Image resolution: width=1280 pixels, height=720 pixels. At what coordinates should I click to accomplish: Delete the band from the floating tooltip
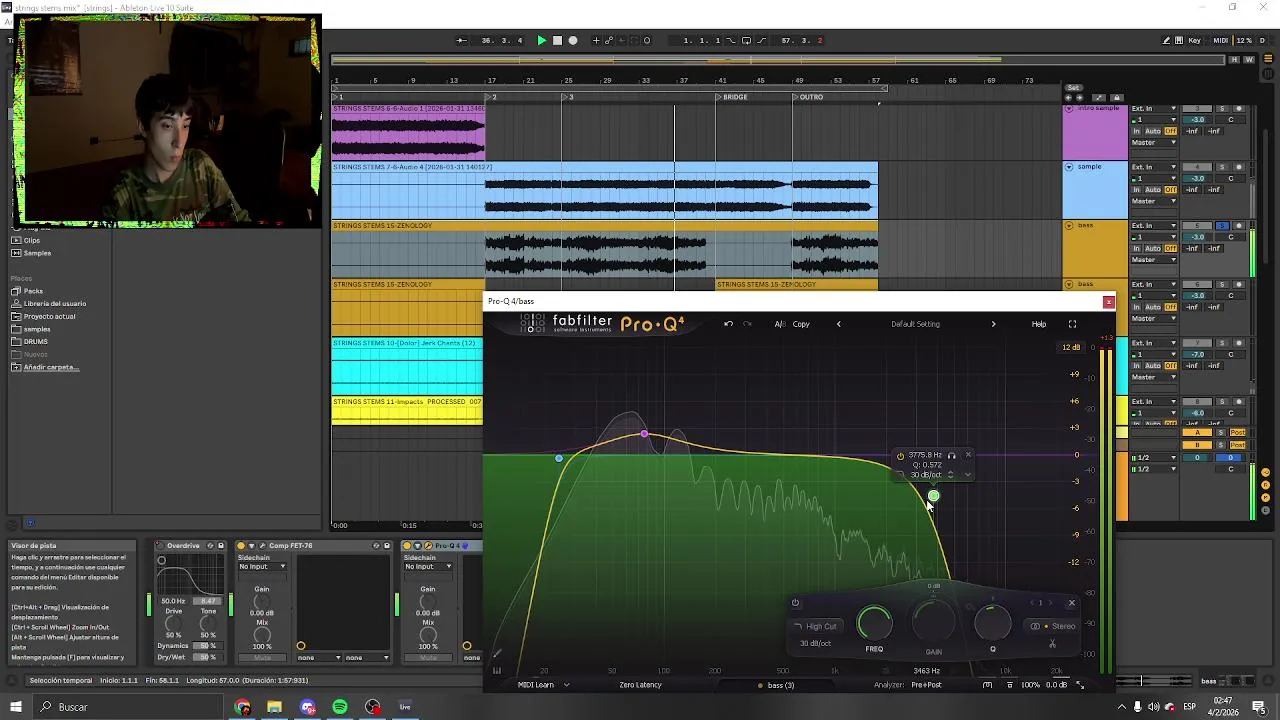[x=968, y=456]
